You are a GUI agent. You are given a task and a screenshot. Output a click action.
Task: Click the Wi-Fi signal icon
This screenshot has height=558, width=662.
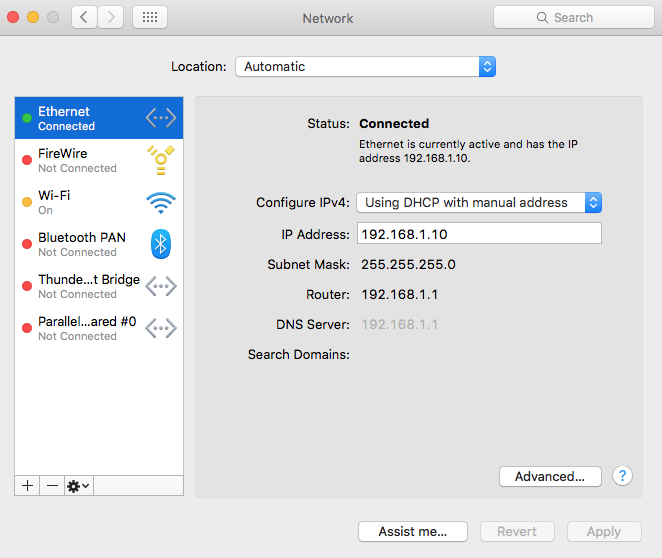click(161, 203)
